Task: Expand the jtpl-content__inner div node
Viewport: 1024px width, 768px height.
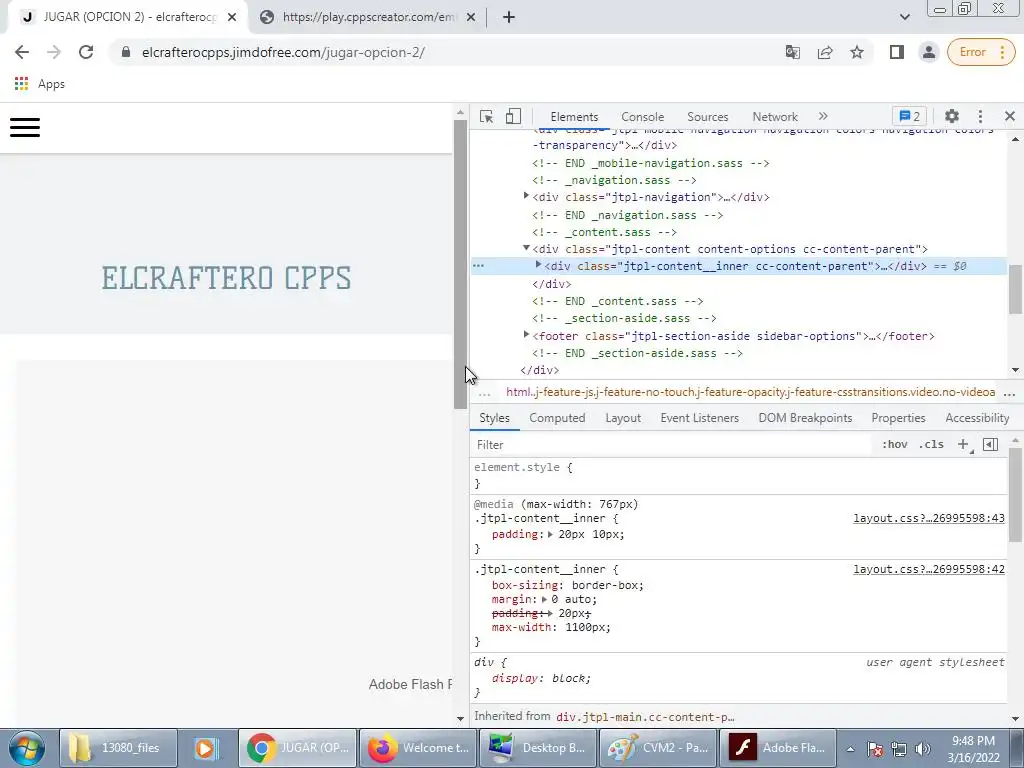Action: click(538, 265)
